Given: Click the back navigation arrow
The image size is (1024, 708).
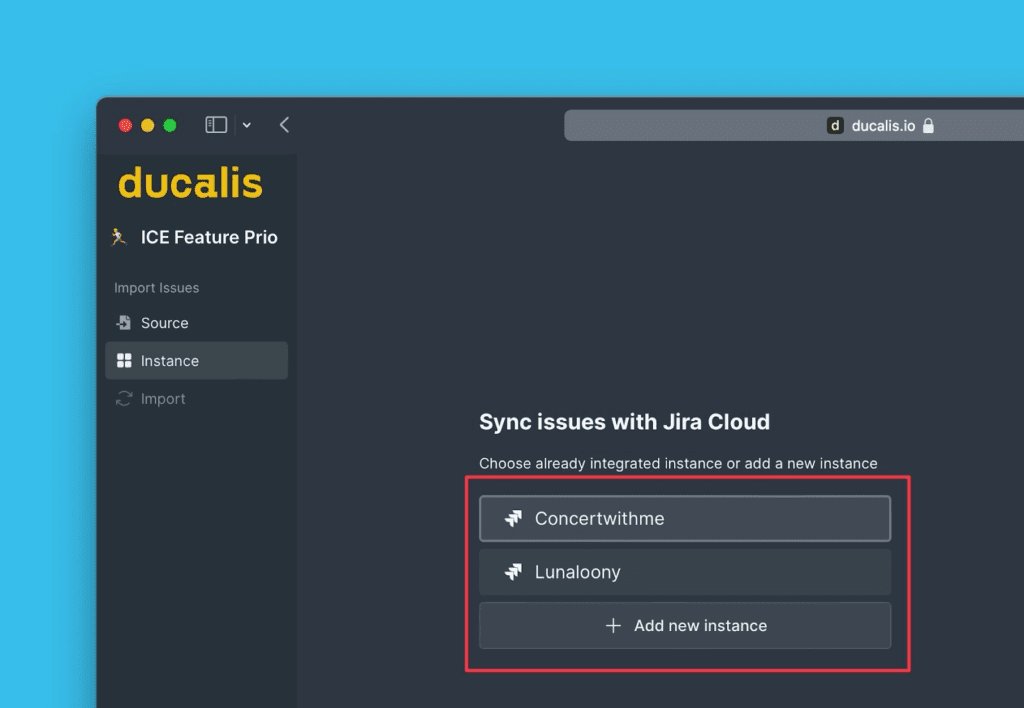Looking at the screenshot, I should pos(284,125).
